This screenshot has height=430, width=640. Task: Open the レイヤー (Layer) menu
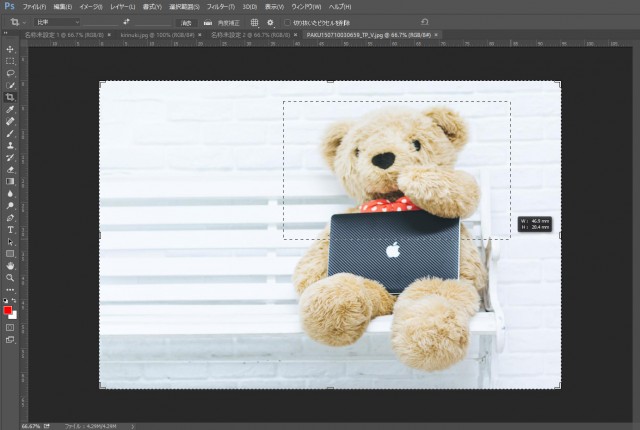[121, 6]
